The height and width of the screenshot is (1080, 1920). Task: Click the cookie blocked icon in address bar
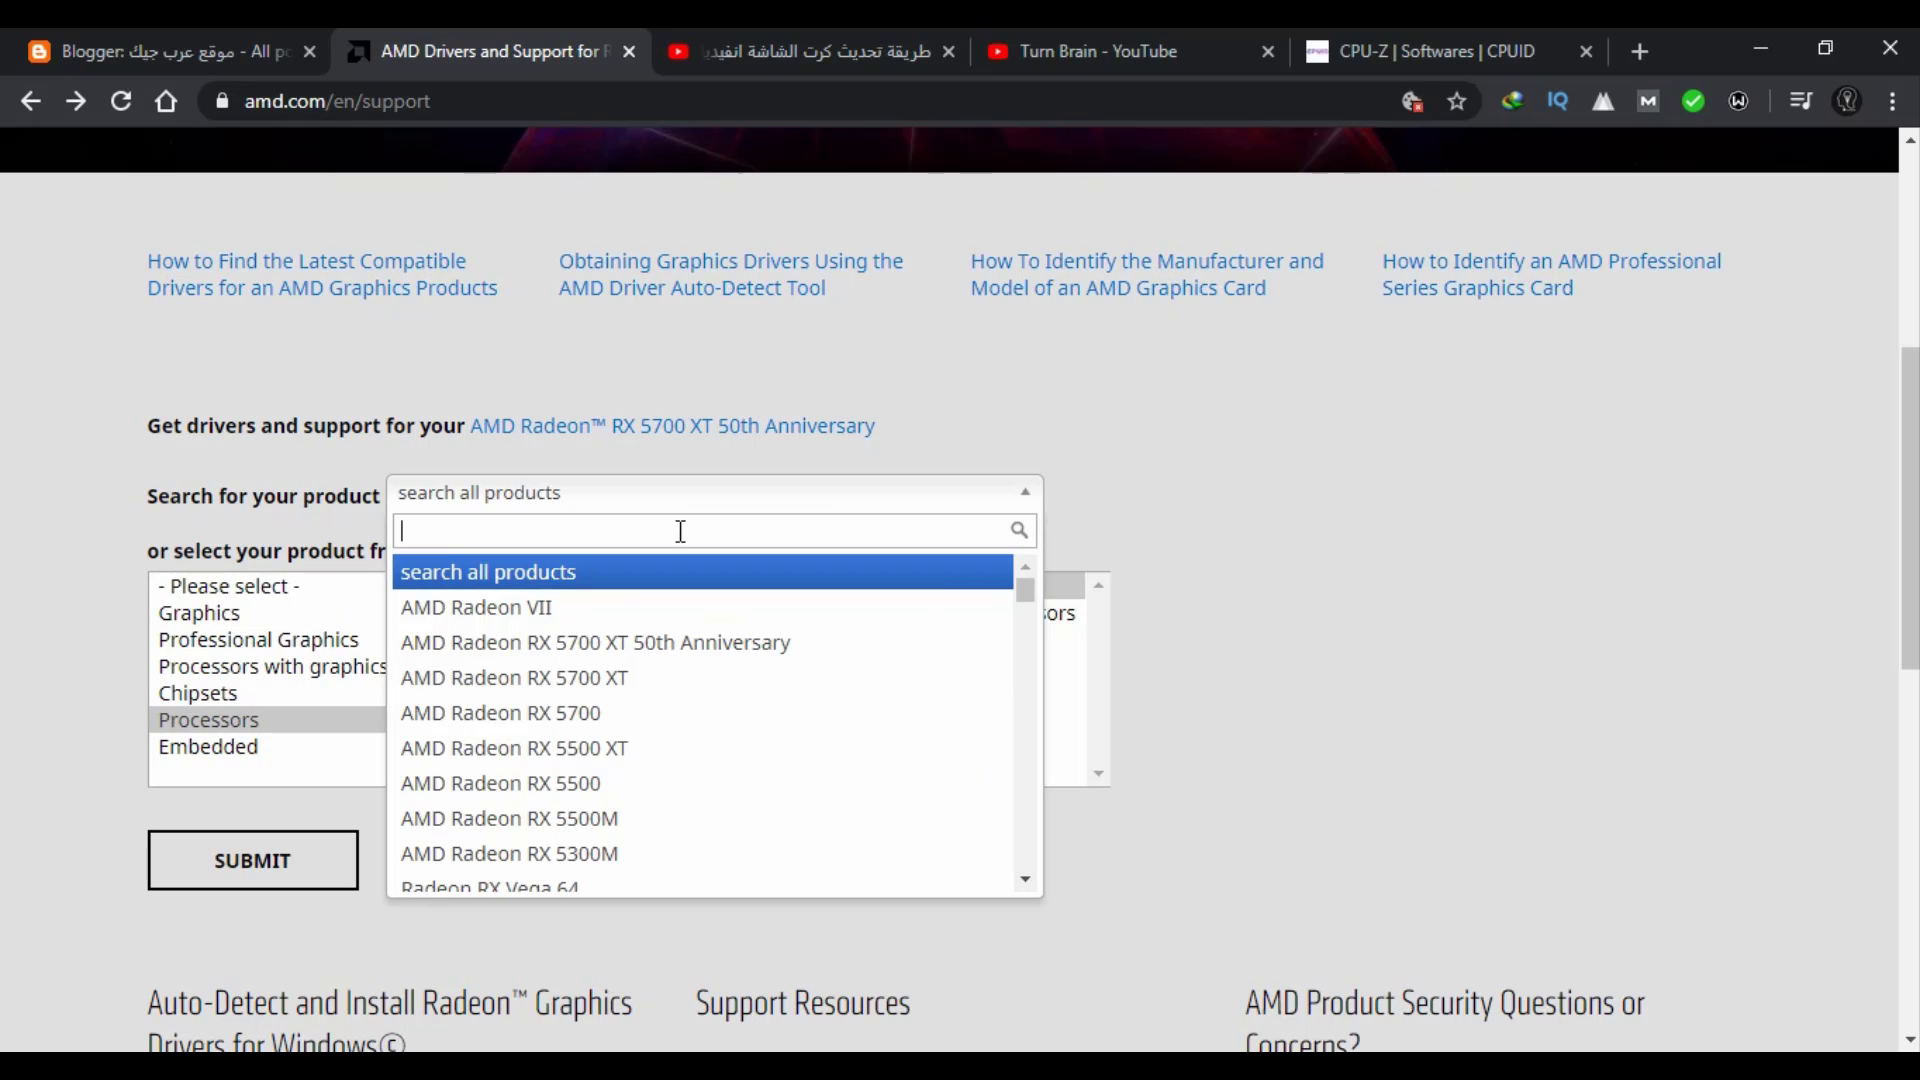click(x=1412, y=101)
